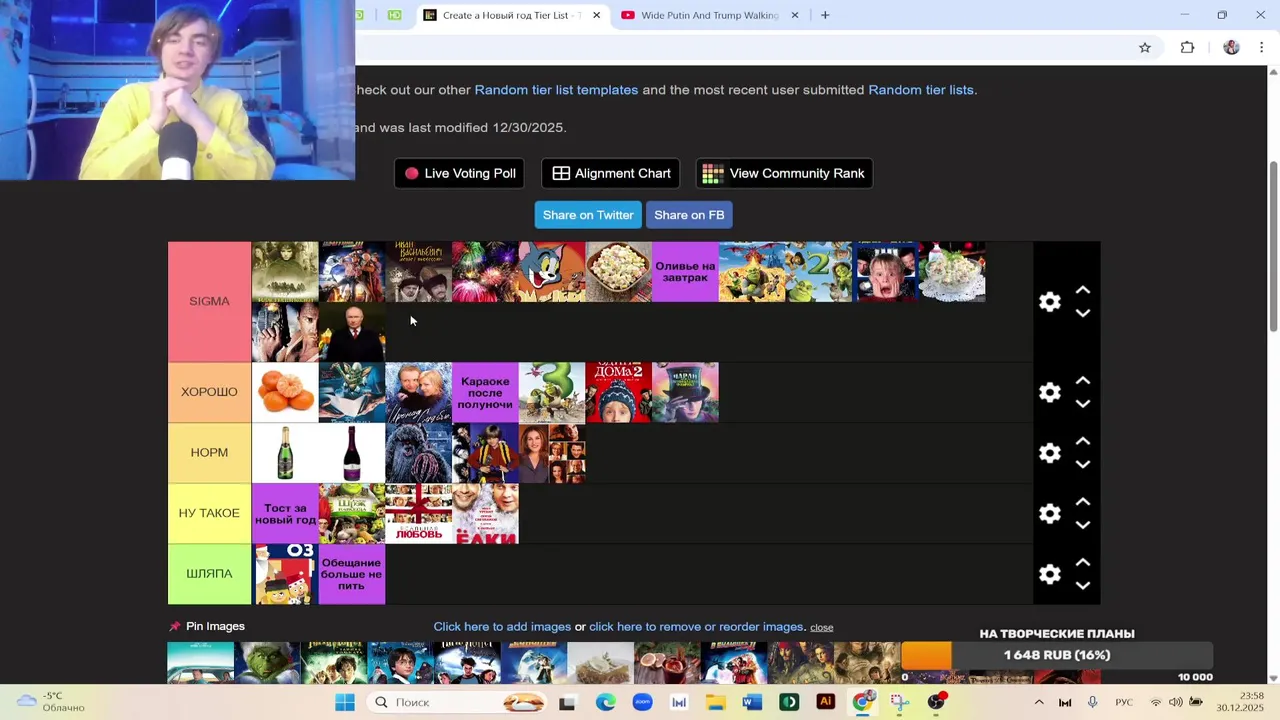Open the Chrome profile avatar
The width and height of the screenshot is (1280, 720).
[1231, 47]
